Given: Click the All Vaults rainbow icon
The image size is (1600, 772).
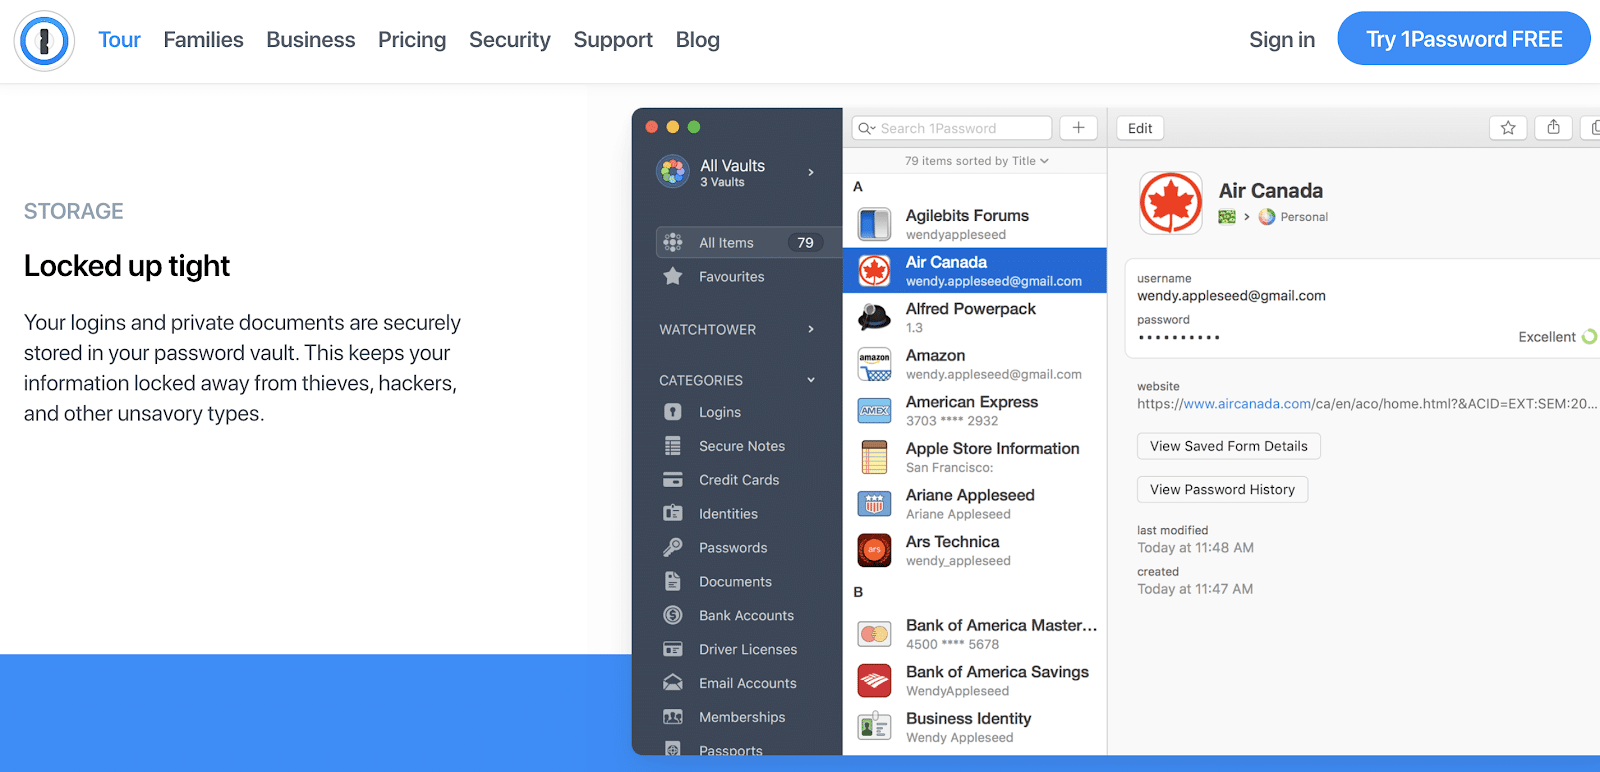Looking at the screenshot, I should pyautogui.click(x=673, y=171).
